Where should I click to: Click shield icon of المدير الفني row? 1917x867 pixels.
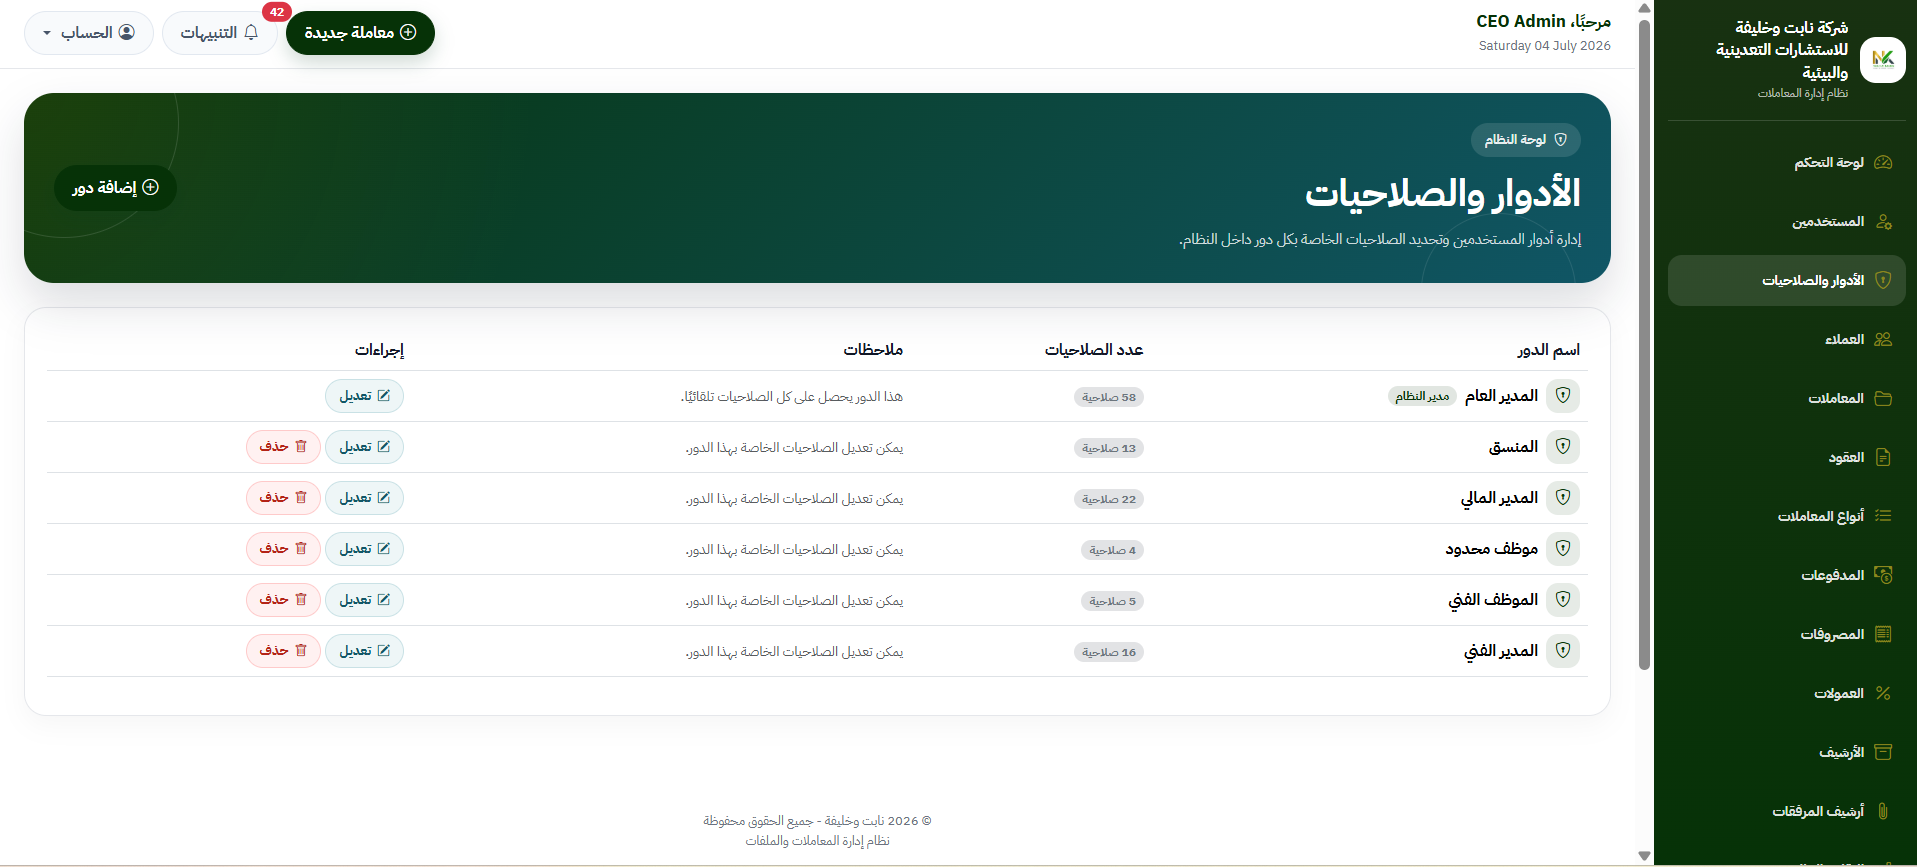1563,651
